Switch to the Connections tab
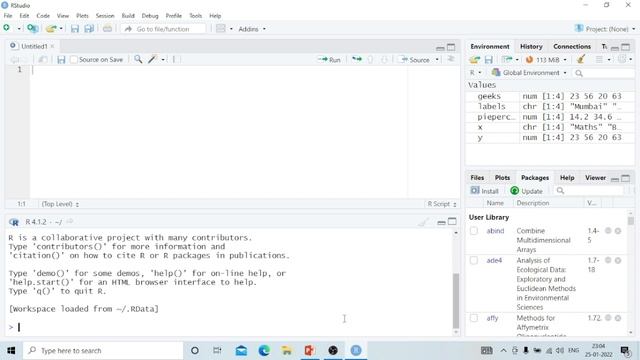 [572, 47]
